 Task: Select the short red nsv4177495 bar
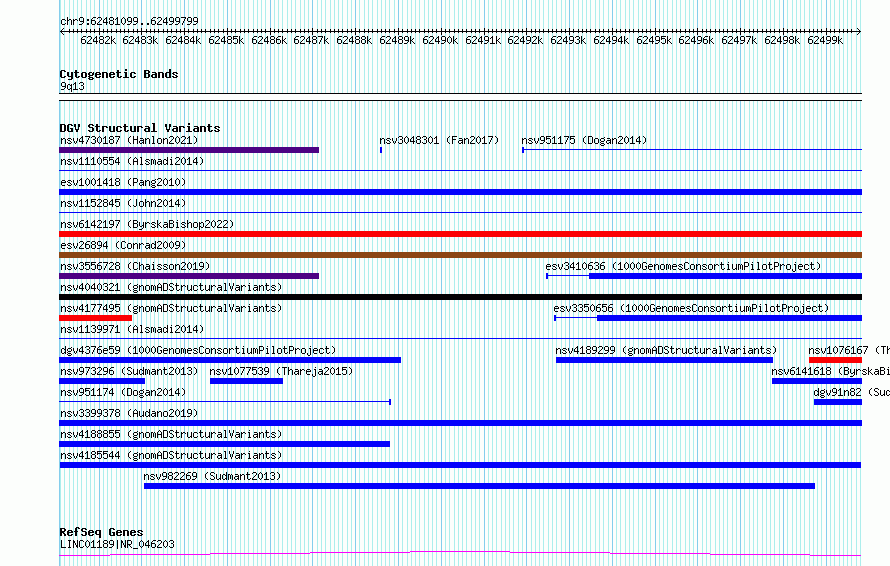95,318
